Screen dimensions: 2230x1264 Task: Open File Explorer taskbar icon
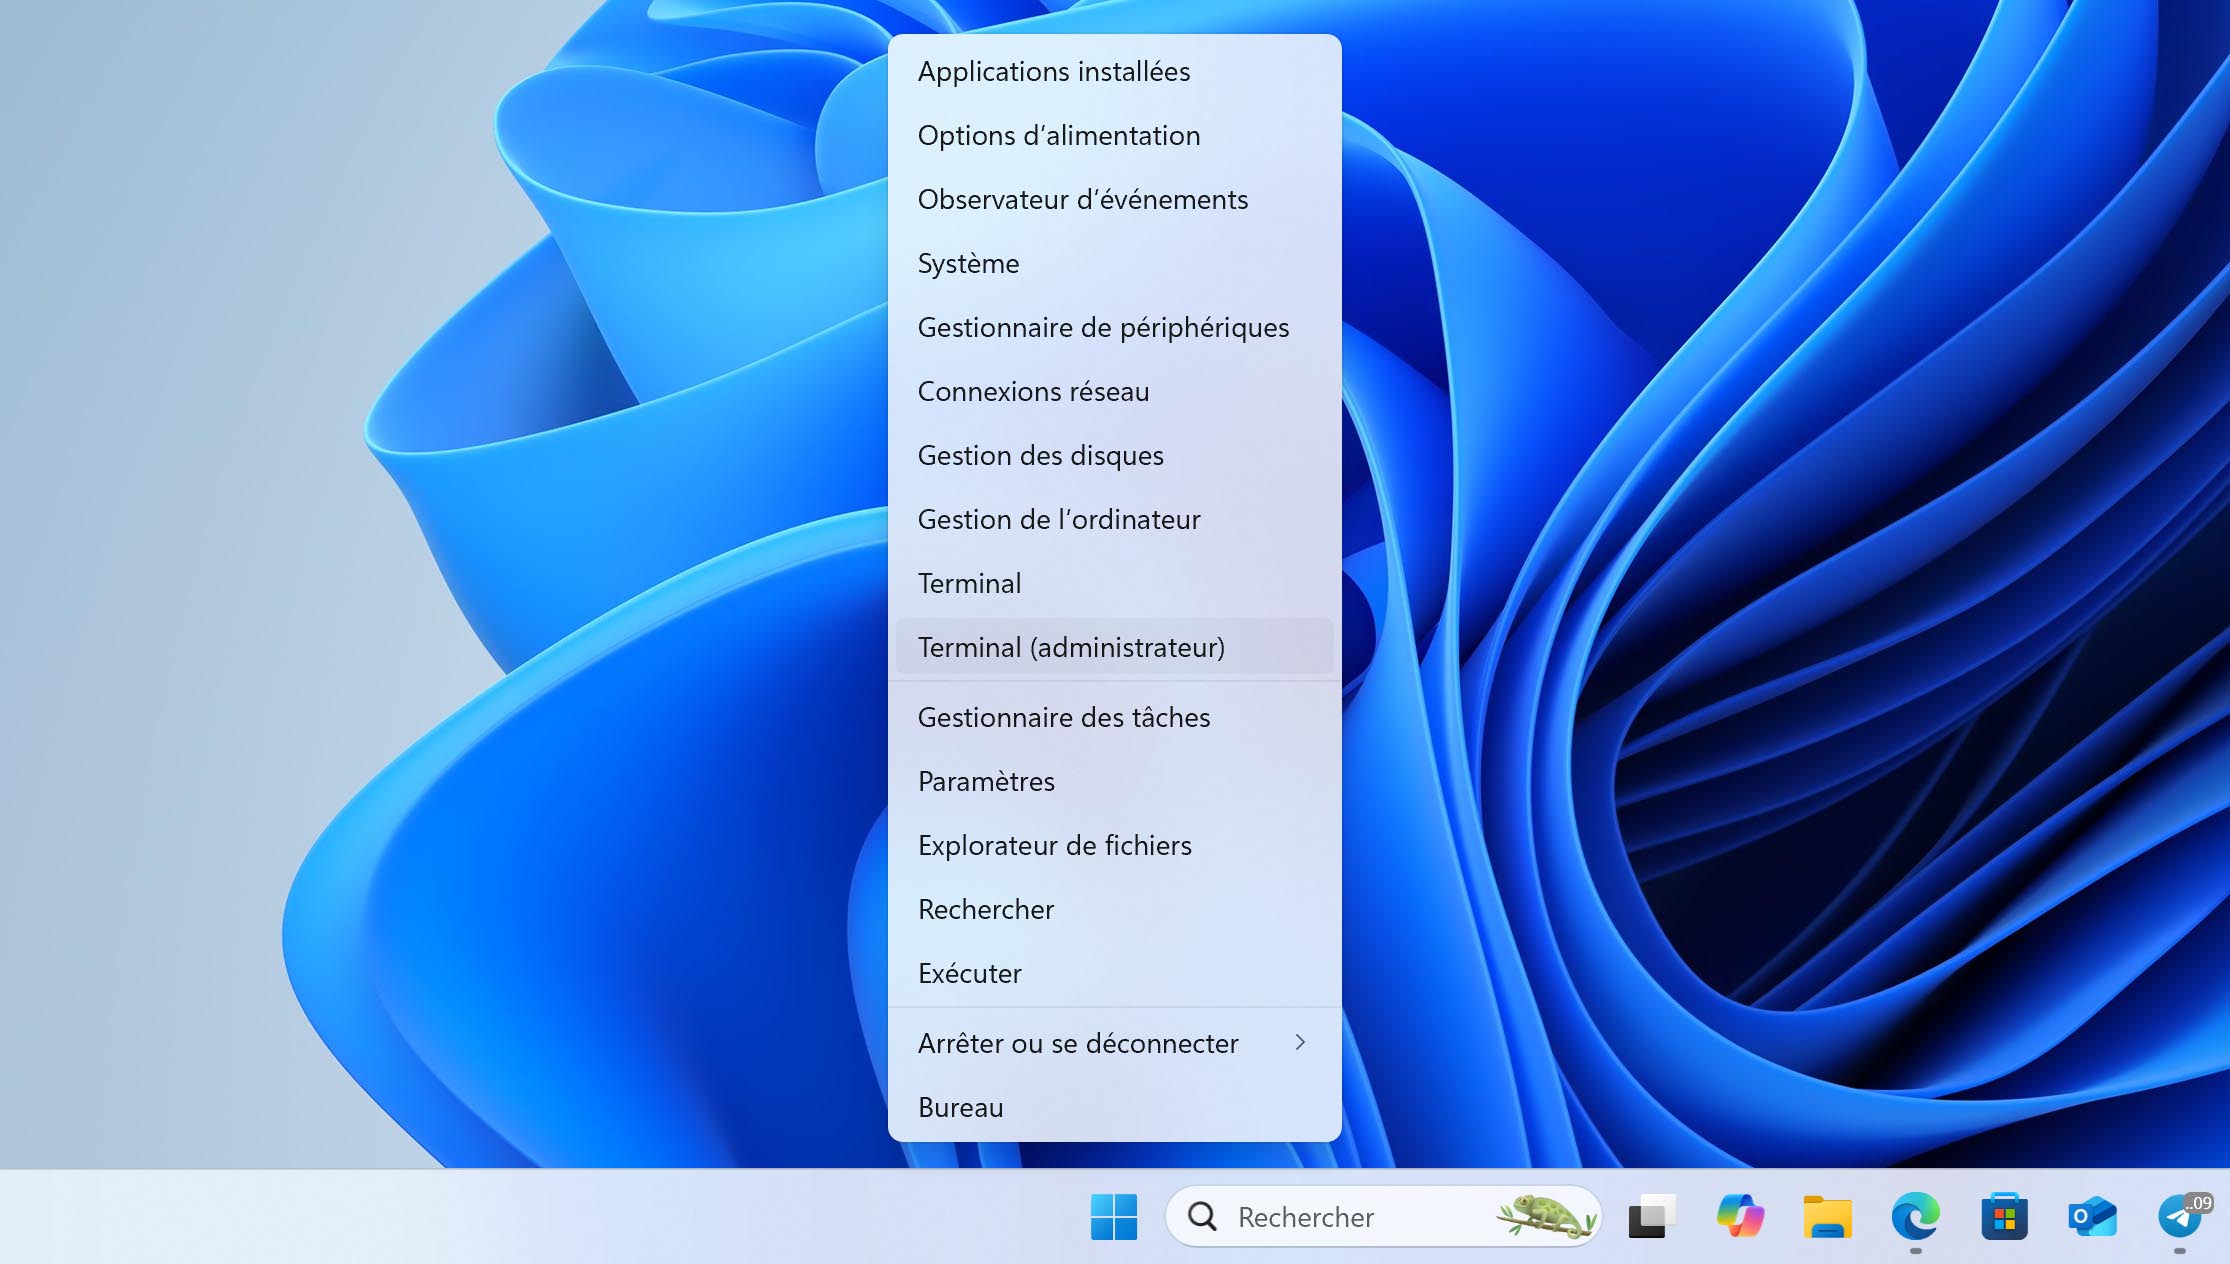tap(1827, 1216)
